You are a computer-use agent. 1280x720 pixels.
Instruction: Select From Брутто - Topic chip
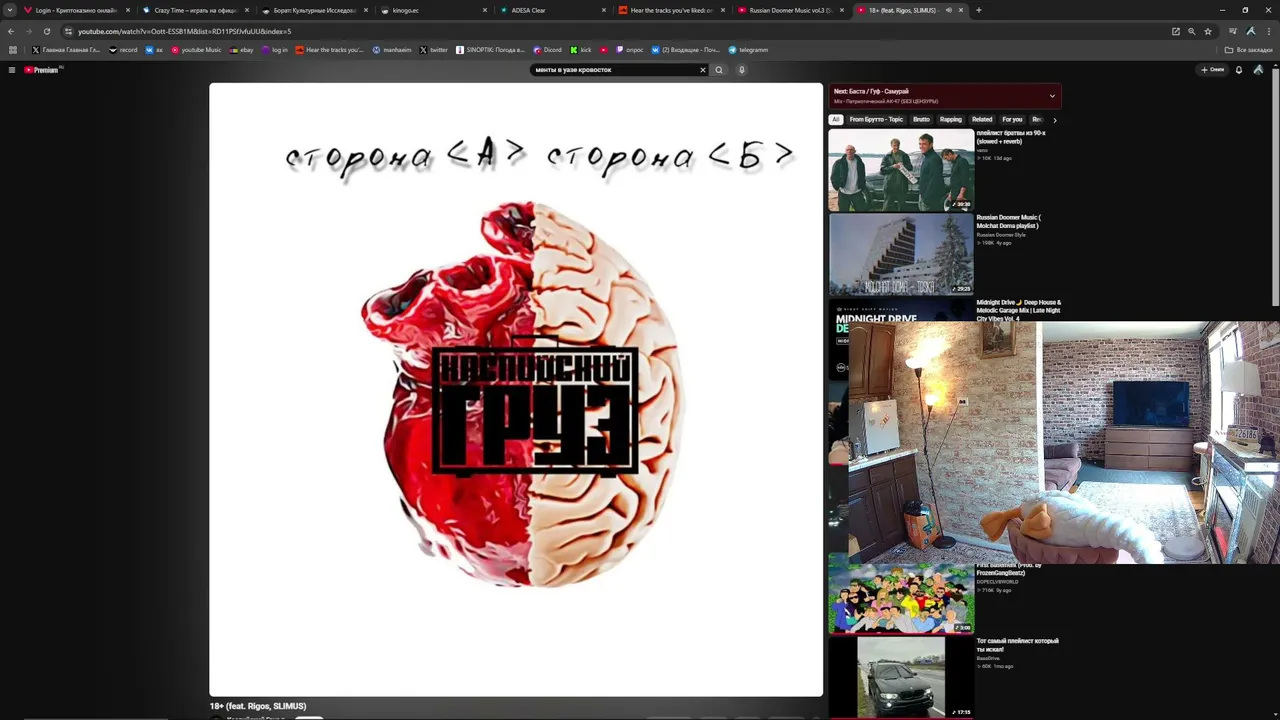click(876, 120)
